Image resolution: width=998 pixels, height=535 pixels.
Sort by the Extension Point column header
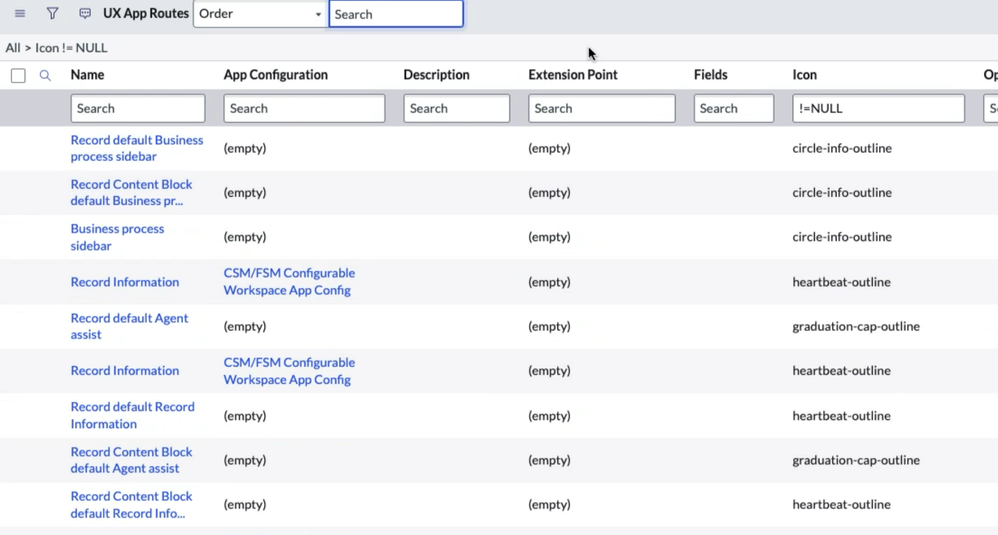click(573, 74)
